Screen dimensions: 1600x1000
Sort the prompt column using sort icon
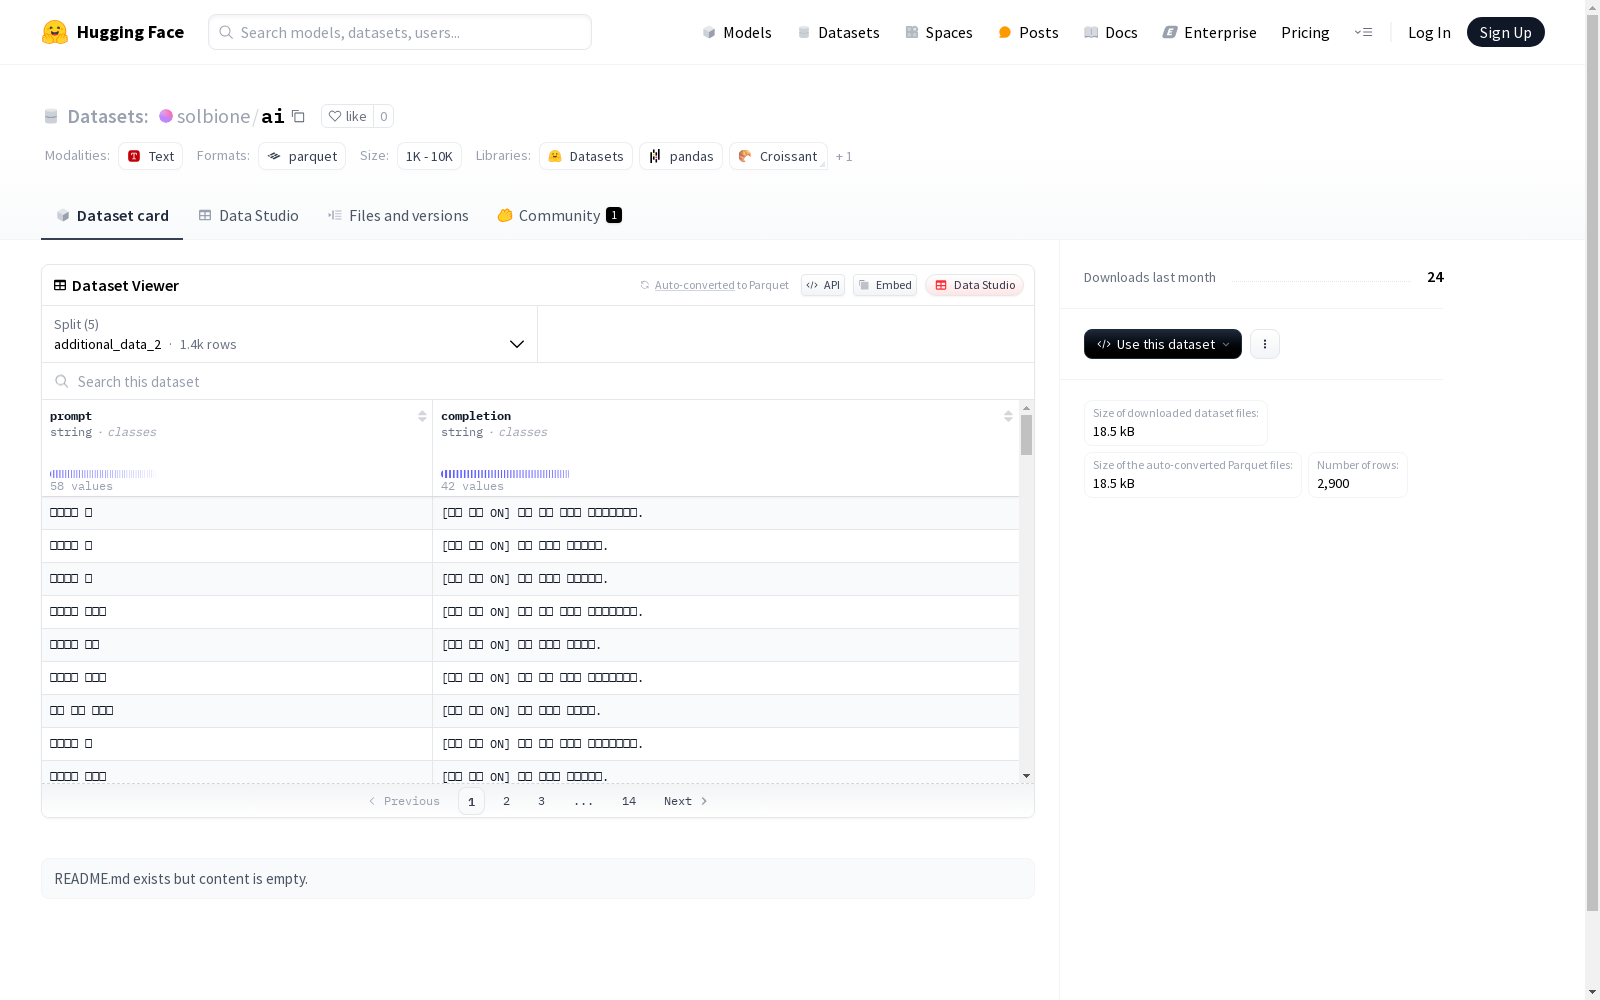click(422, 416)
